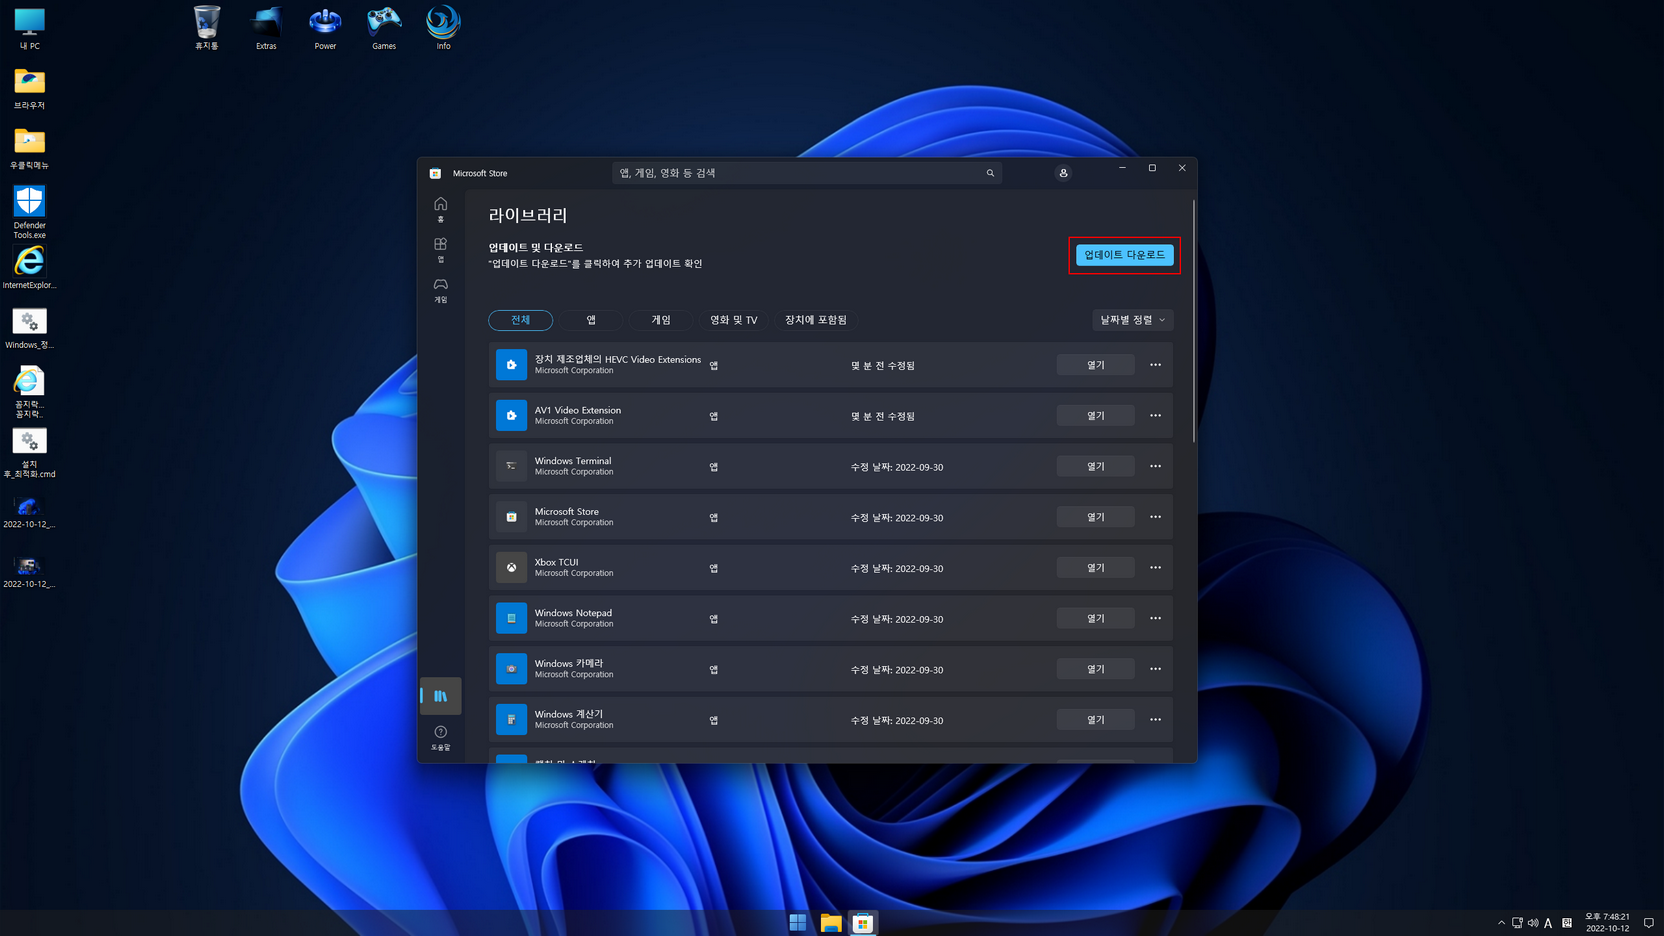This screenshot has width=1664, height=936.
Task: Select the Games desktop icon
Action: click(x=384, y=28)
